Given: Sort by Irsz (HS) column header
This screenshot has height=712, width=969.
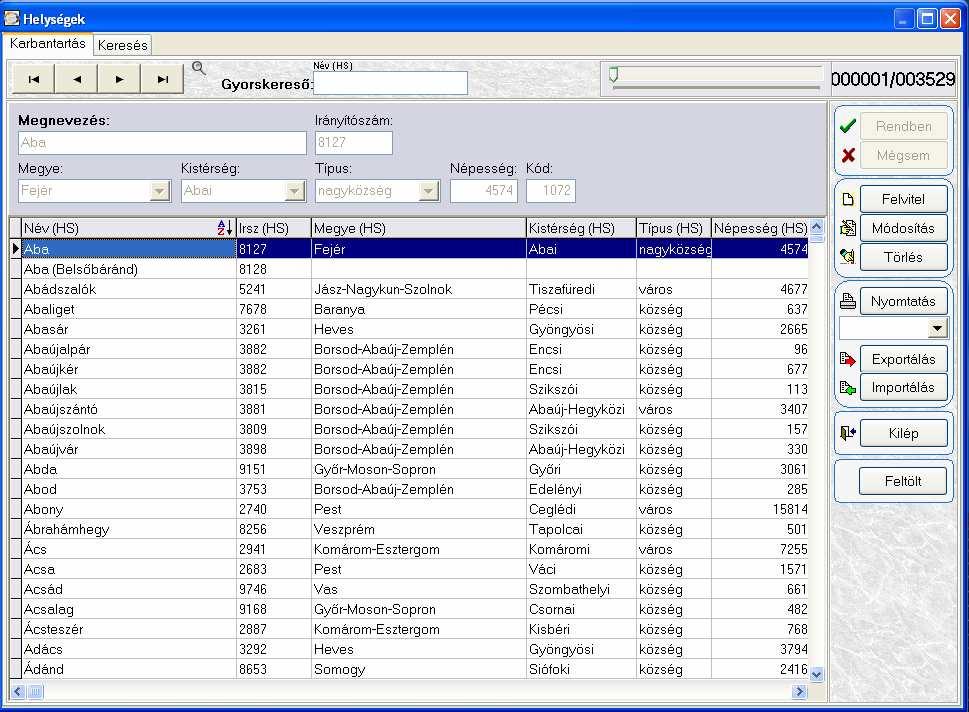Looking at the screenshot, I should 274,228.
